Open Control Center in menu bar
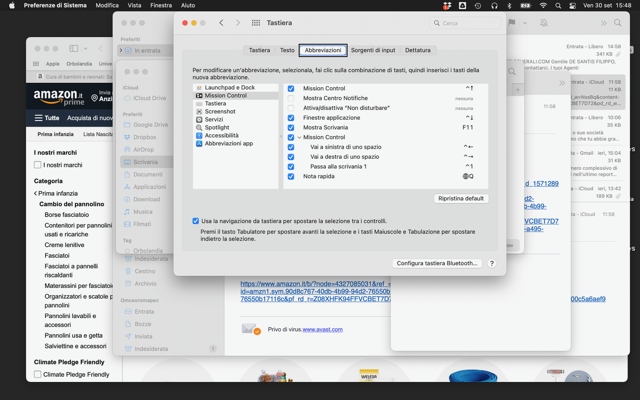Screen dimensions: 640x400 pos(572,6)
